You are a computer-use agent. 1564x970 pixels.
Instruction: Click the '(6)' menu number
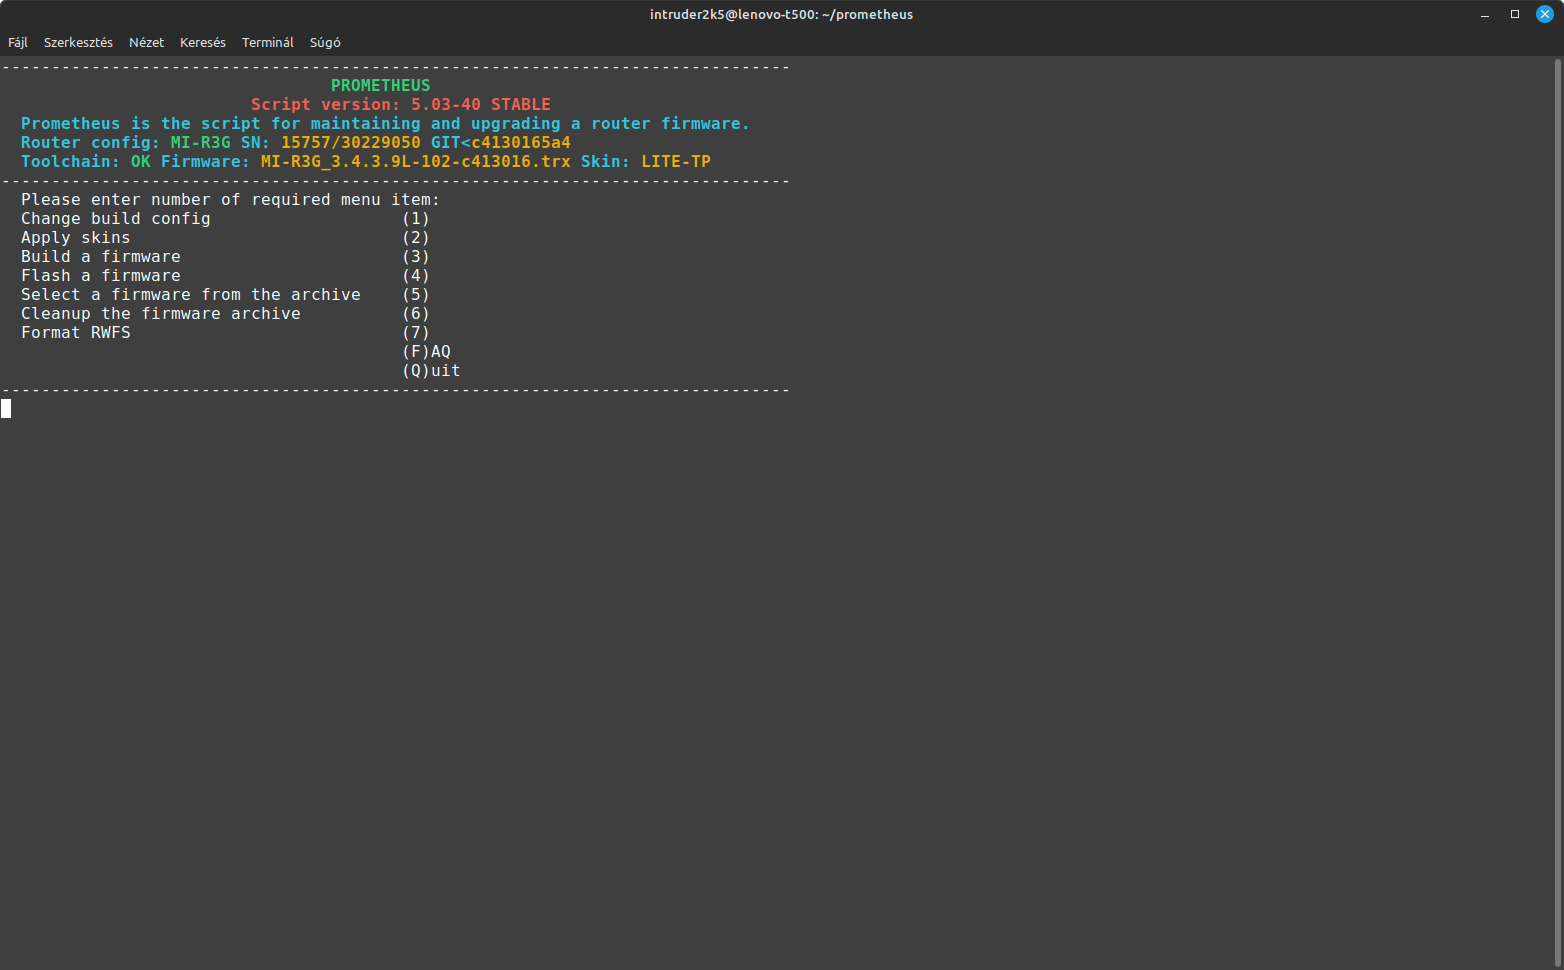(x=416, y=314)
